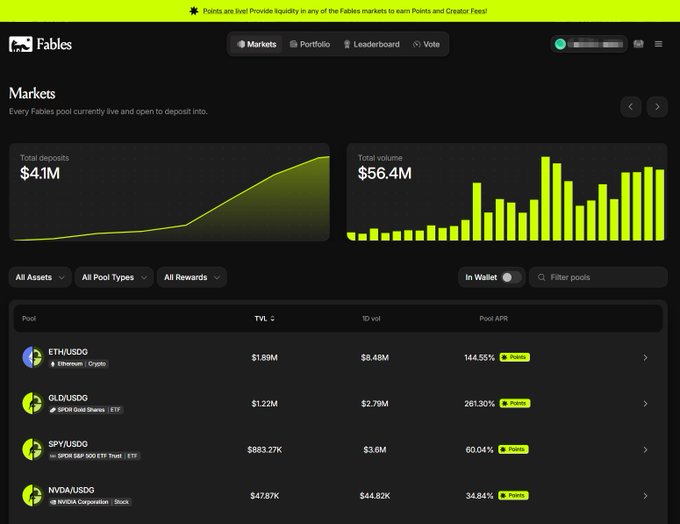Image resolution: width=680 pixels, height=524 pixels.
Task: Click the Filter pools search field
Action: pyautogui.click(x=598, y=277)
